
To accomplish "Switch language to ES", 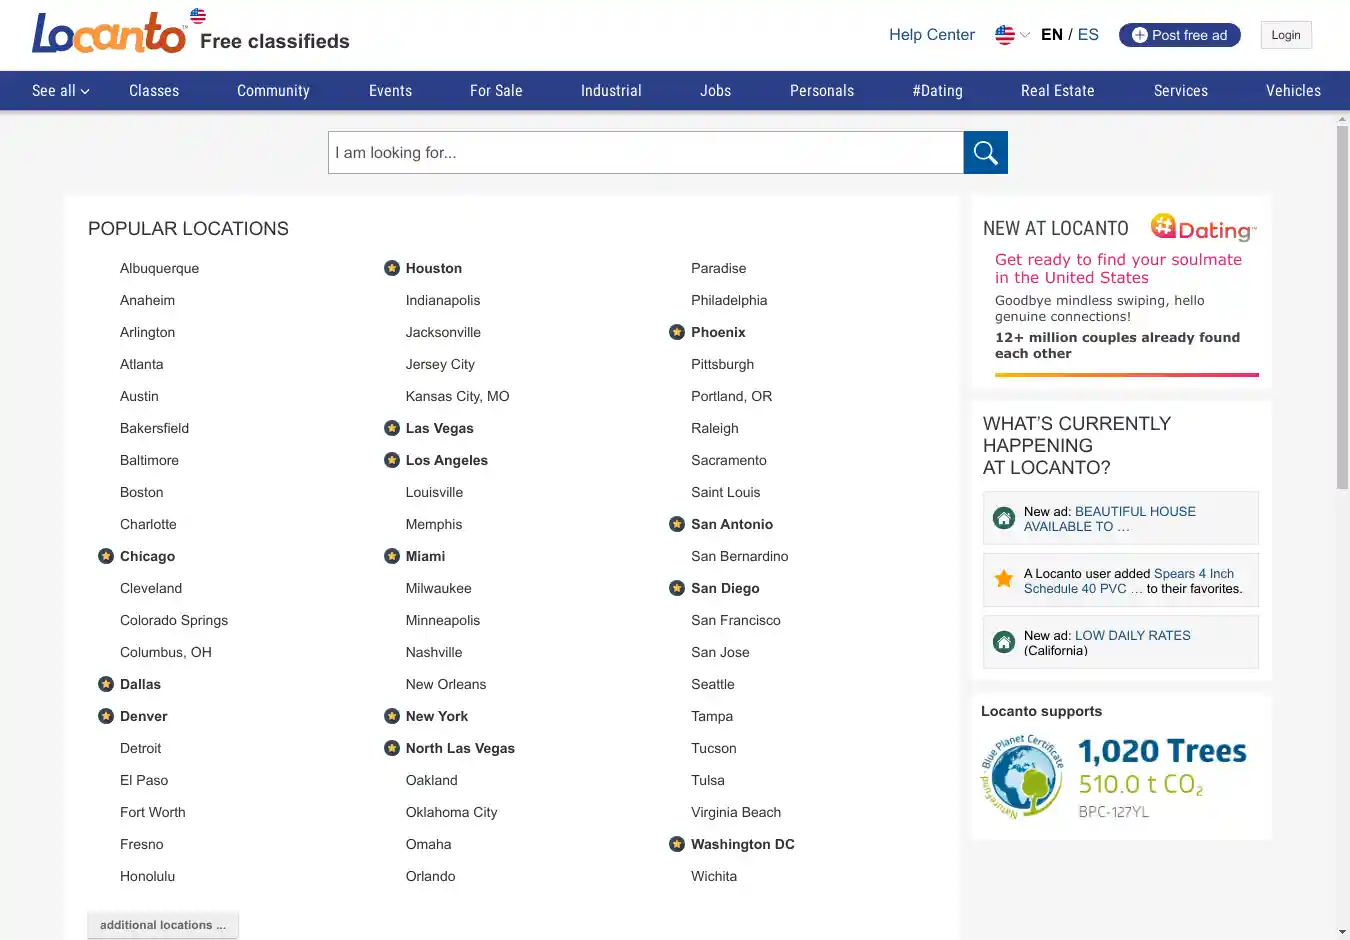I will click(x=1088, y=35).
